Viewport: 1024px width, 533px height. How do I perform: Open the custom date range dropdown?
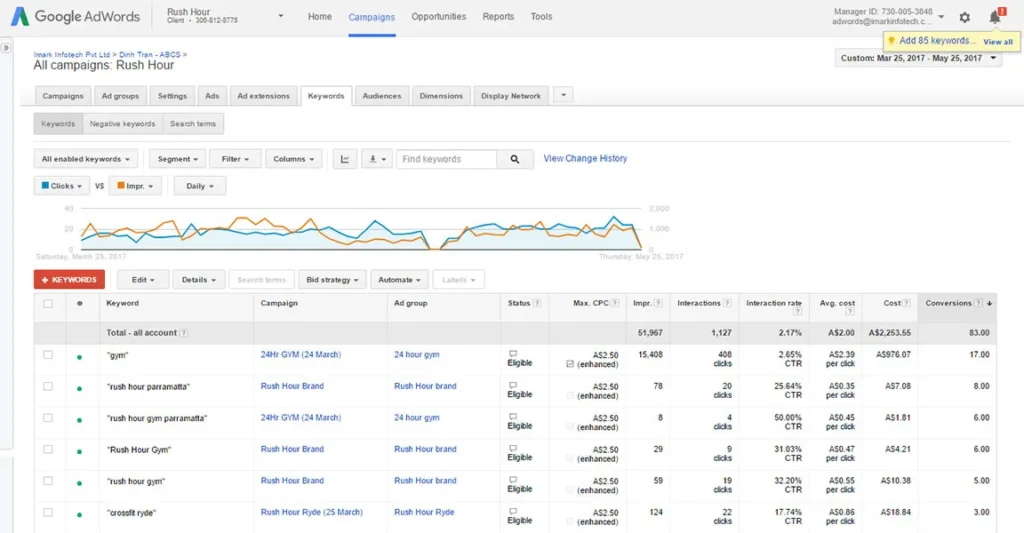(x=918, y=58)
